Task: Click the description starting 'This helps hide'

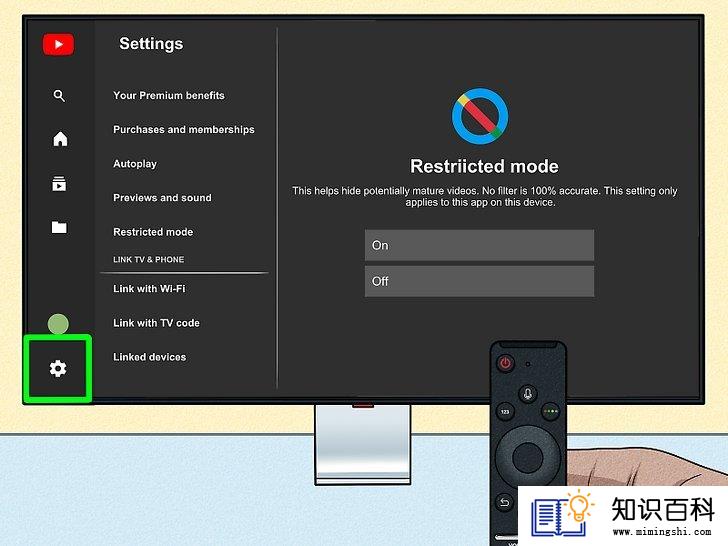Action: [x=484, y=196]
